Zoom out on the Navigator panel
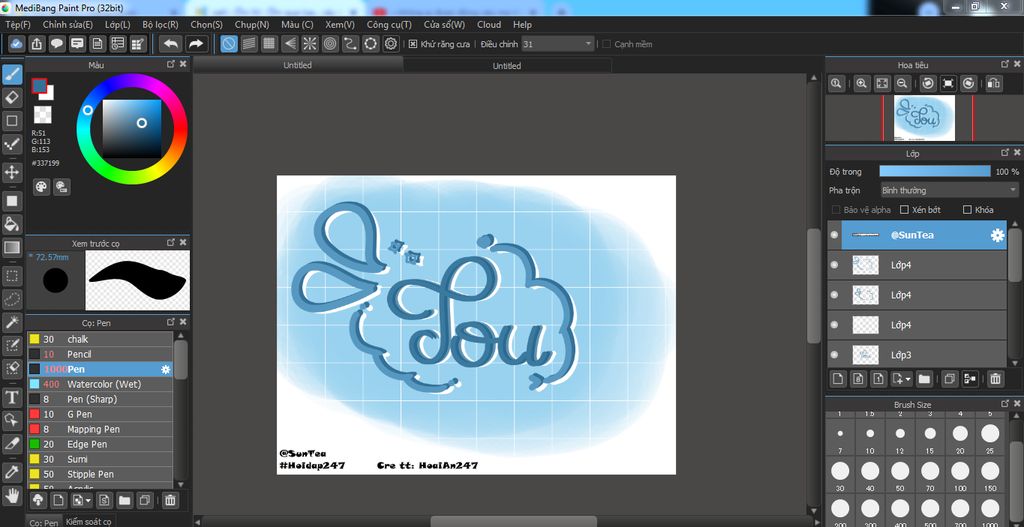The image size is (1024, 527). tap(902, 84)
